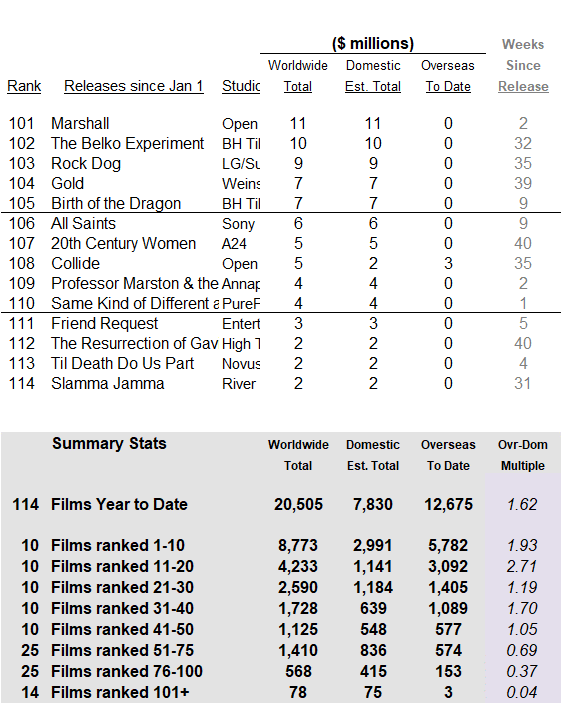Click the 'Slamma Jamma' title
Screen dimensions: 561x703
click(108, 383)
